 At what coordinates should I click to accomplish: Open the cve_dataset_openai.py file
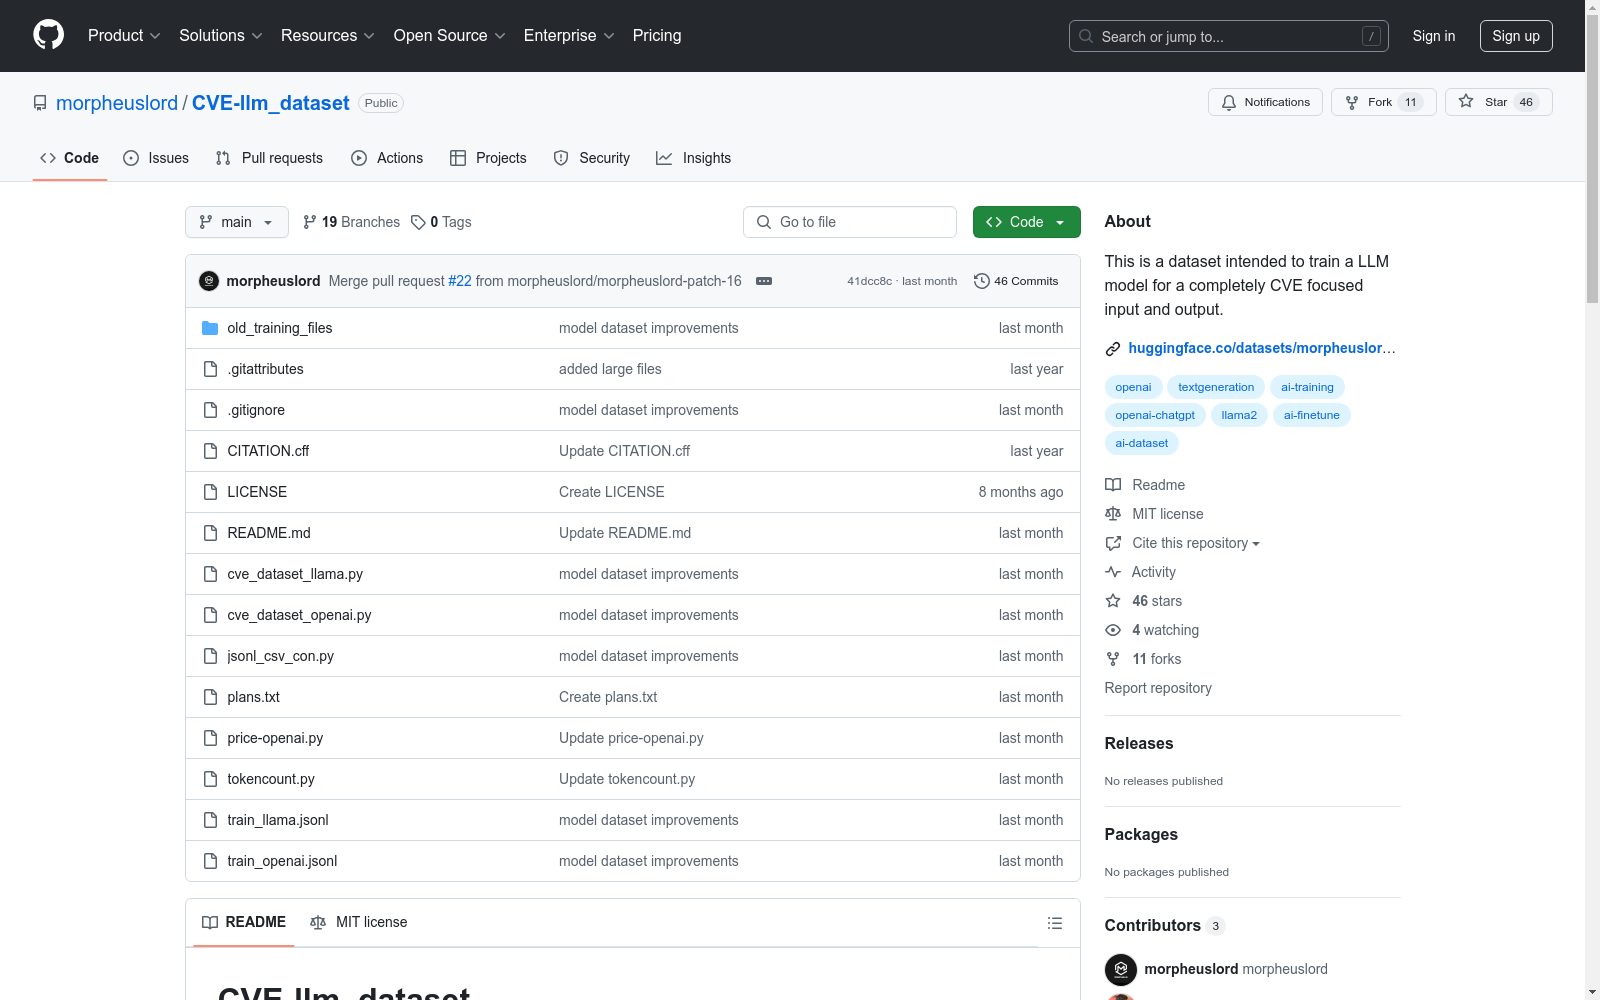coord(299,615)
